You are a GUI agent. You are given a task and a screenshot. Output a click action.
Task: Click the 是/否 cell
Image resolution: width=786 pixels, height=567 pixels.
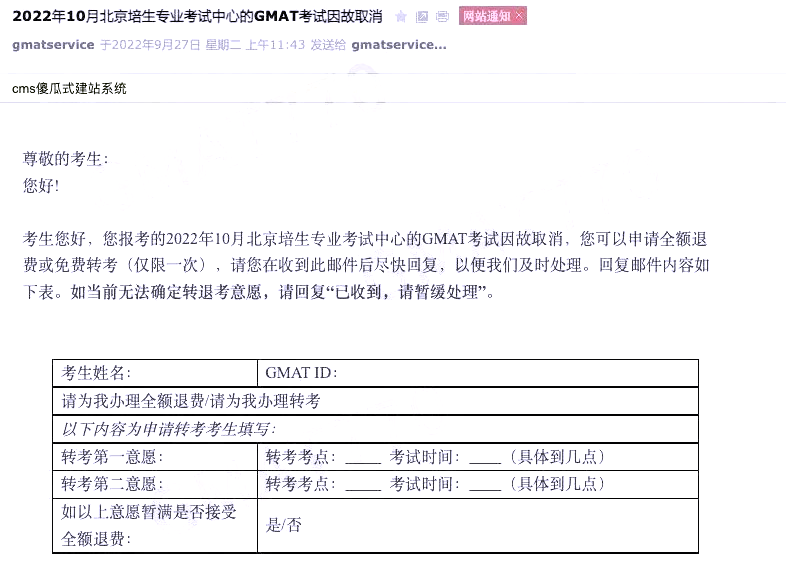(478, 525)
